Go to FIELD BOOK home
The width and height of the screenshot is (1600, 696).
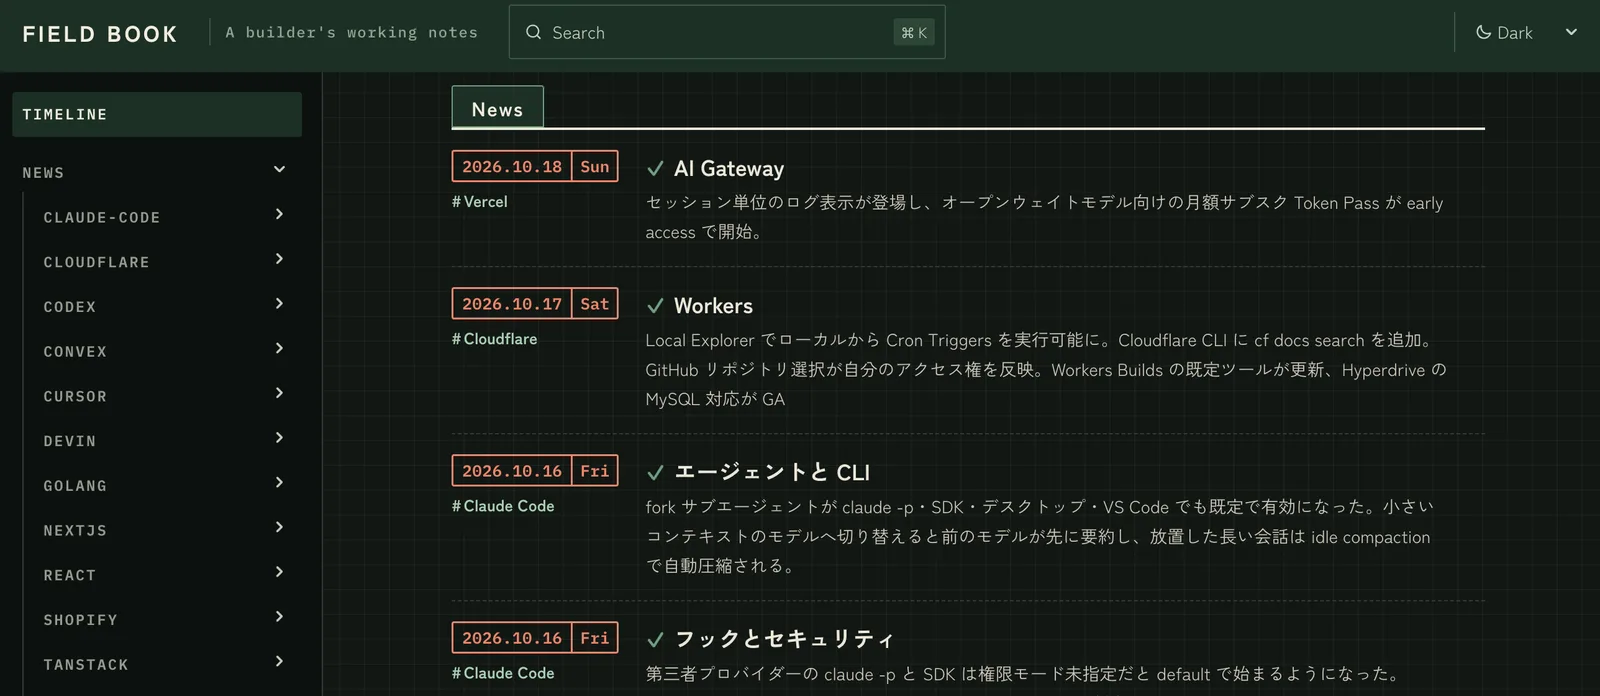(x=100, y=34)
